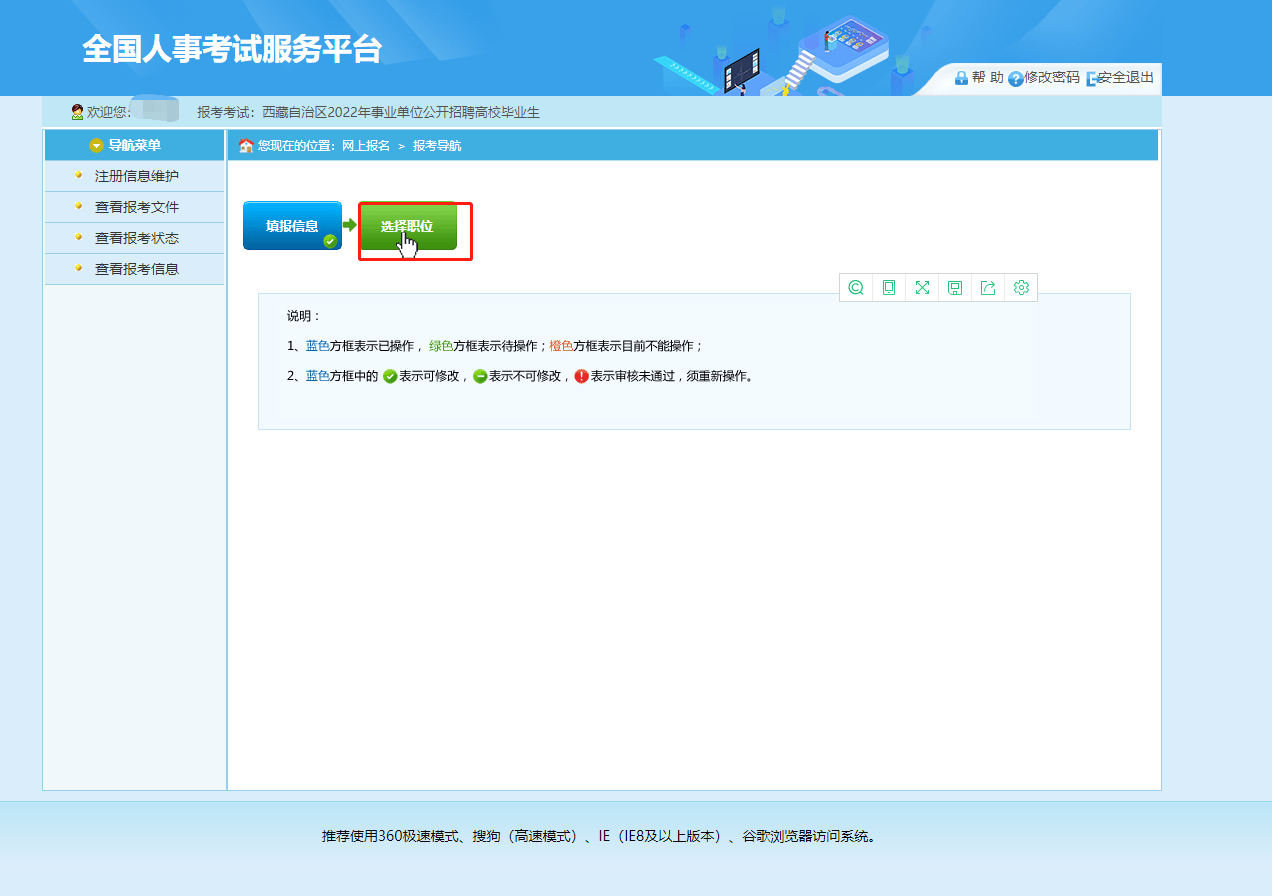Click the lock icon next to 帮助
The width and height of the screenshot is (1272, 896).
click(961, 78)
